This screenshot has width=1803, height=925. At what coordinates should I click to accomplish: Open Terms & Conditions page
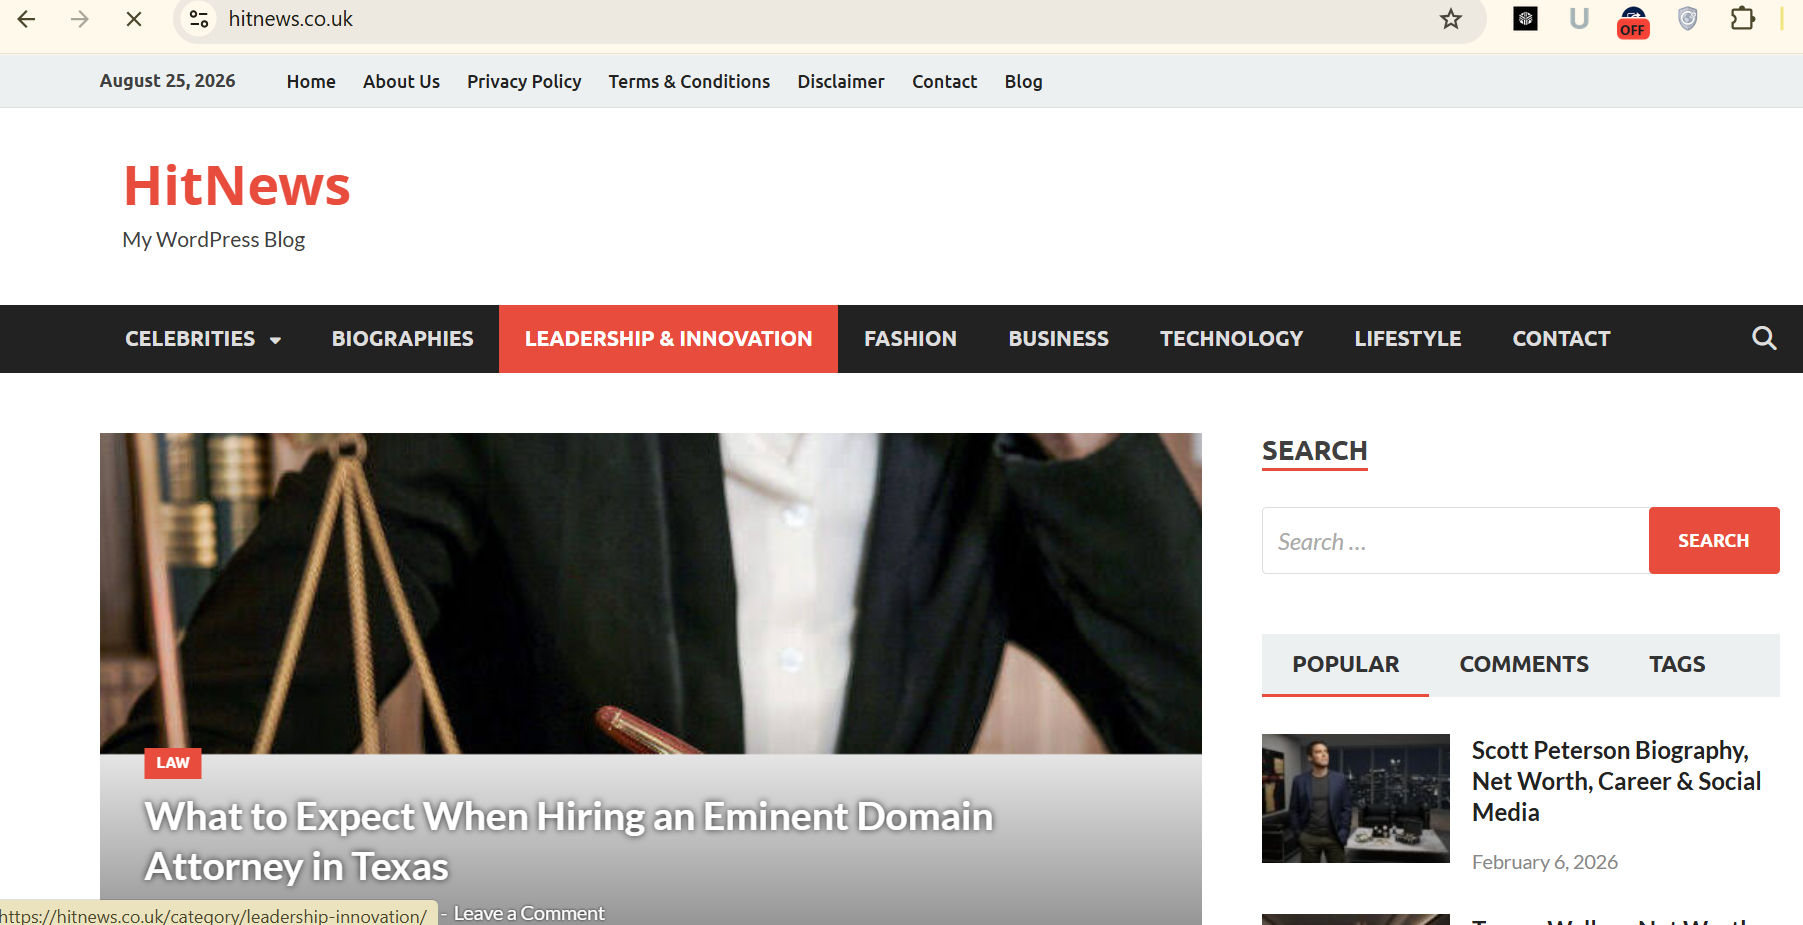pyautogui.click(x=689, y=82)
